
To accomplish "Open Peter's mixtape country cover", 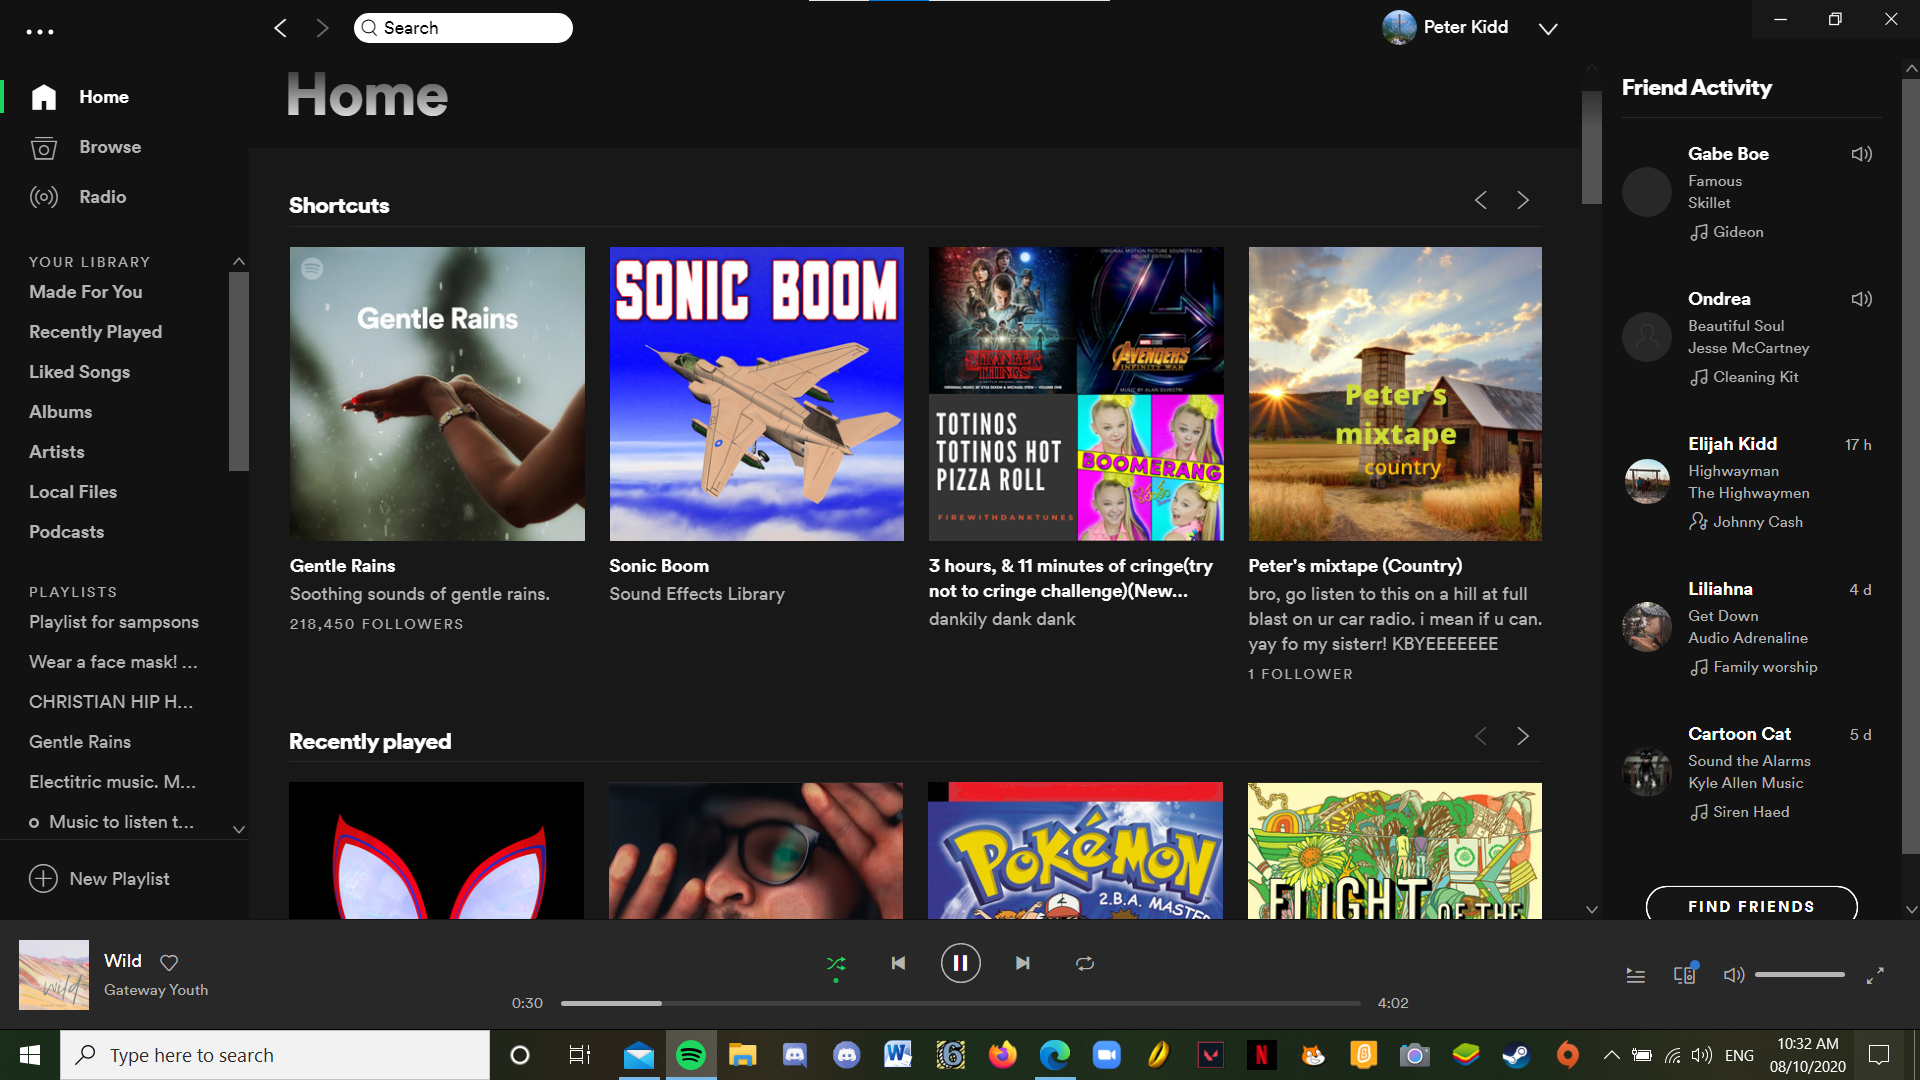I will [1395, 394].
